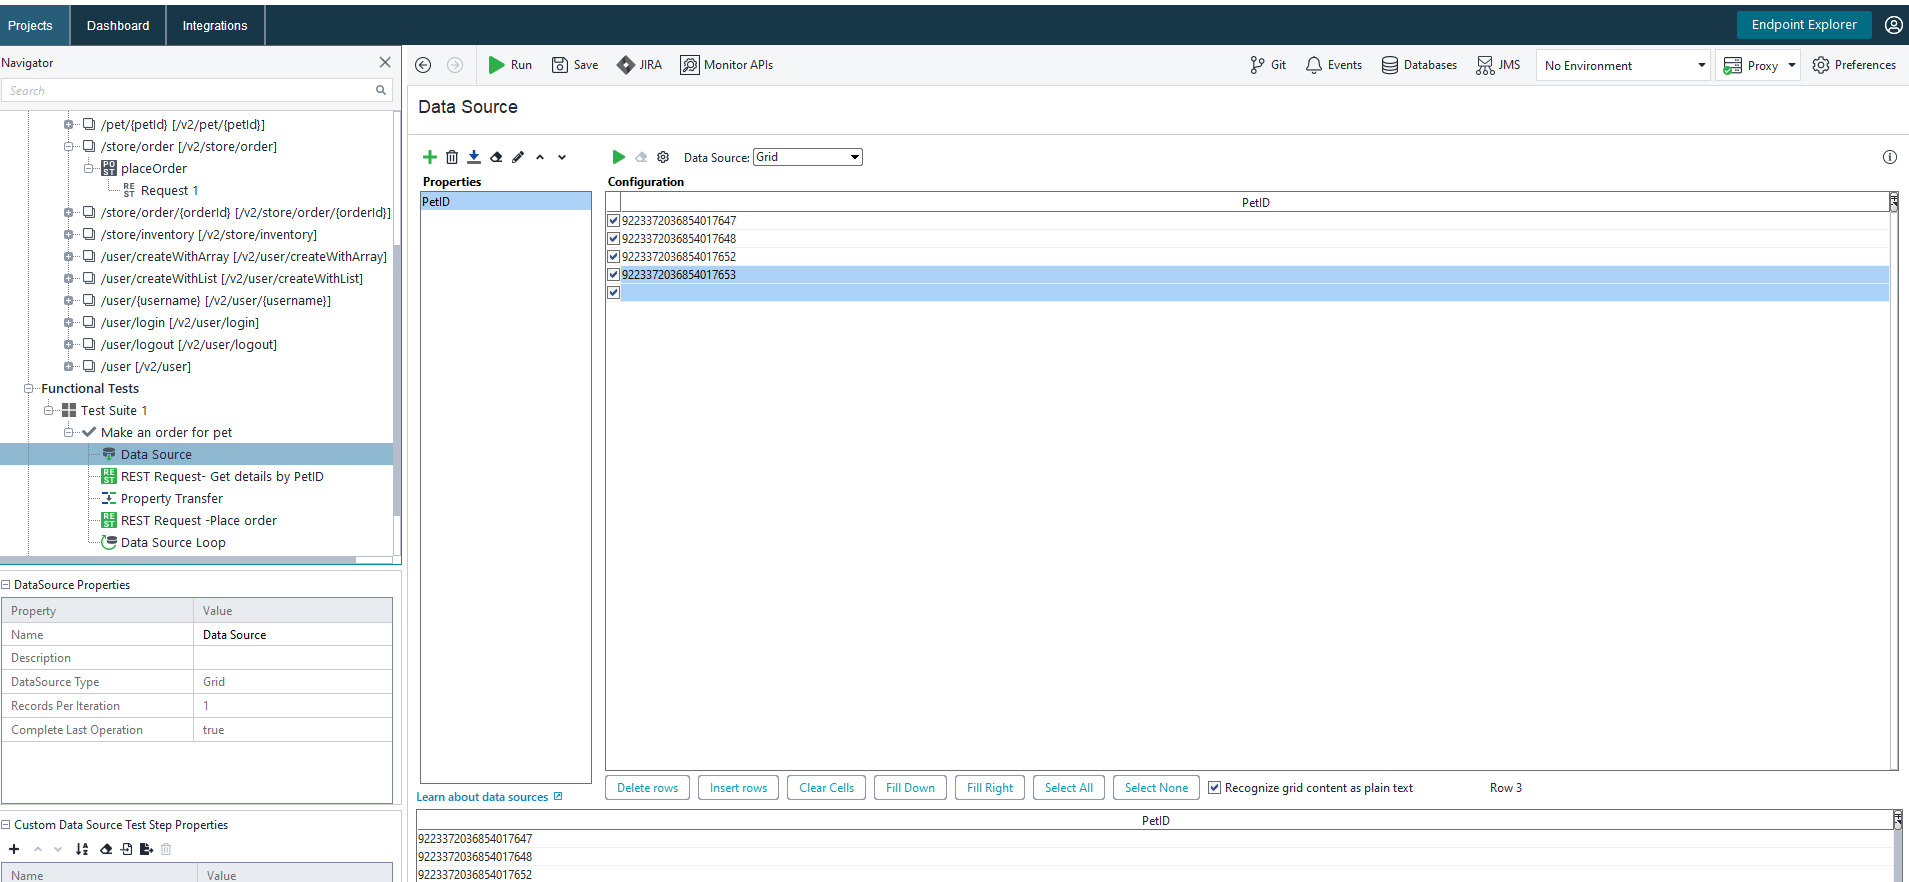Click the Navigator search field
Screen dimensions: 1909x882
[x=190, y=91]
